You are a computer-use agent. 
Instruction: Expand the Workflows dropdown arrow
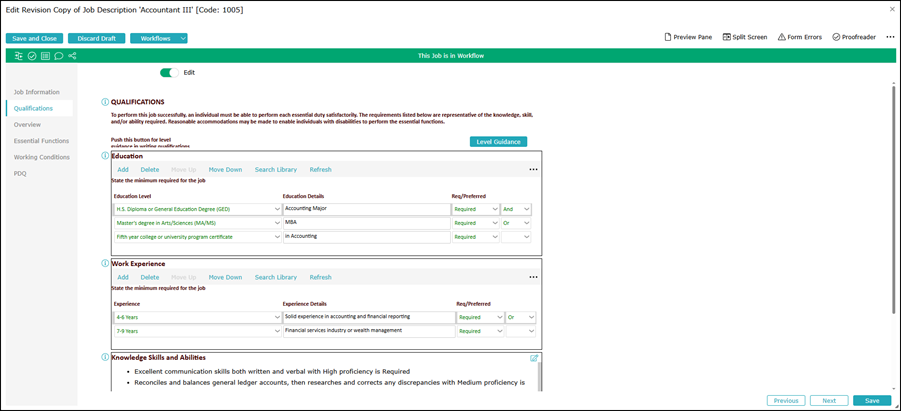coord(183,39)
